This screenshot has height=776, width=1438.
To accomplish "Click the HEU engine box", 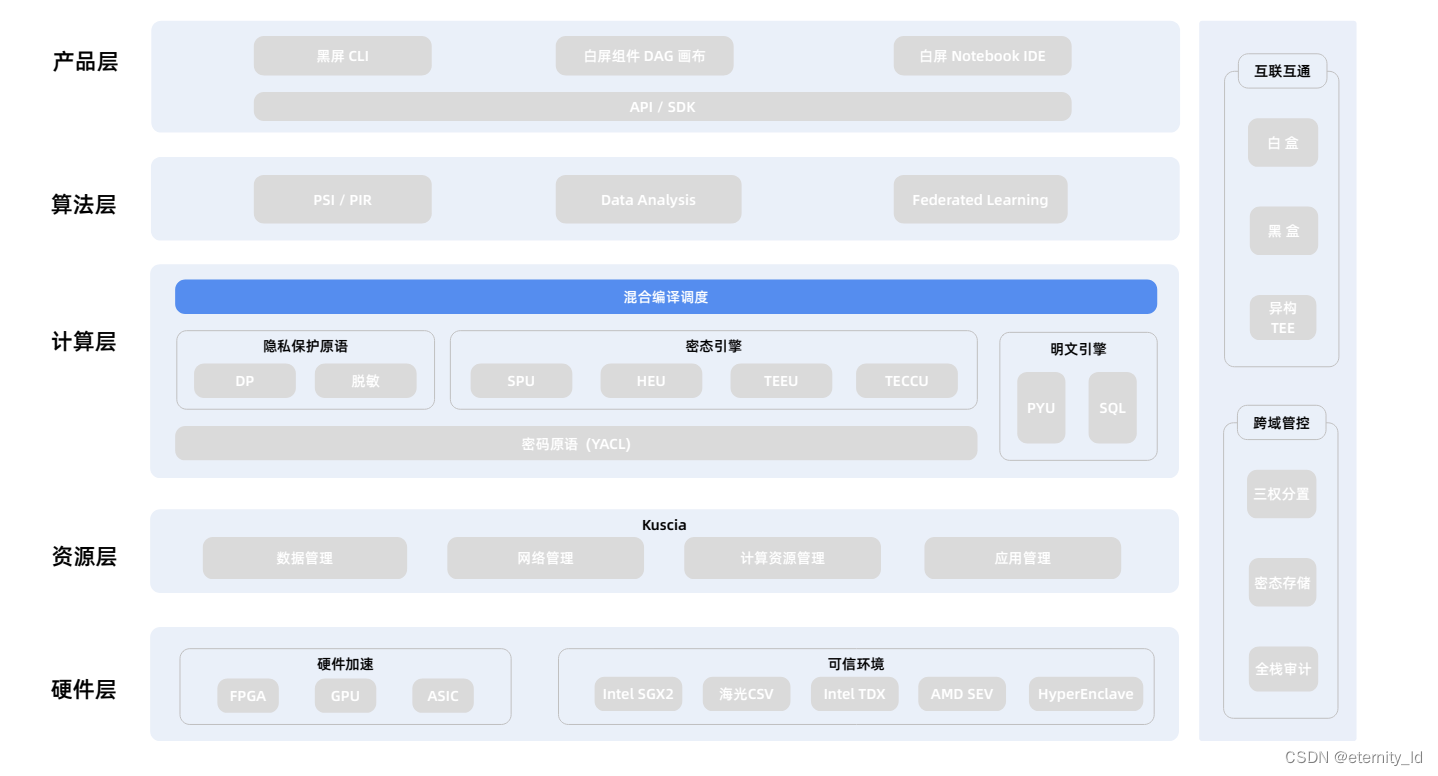I will pos(651,381).
